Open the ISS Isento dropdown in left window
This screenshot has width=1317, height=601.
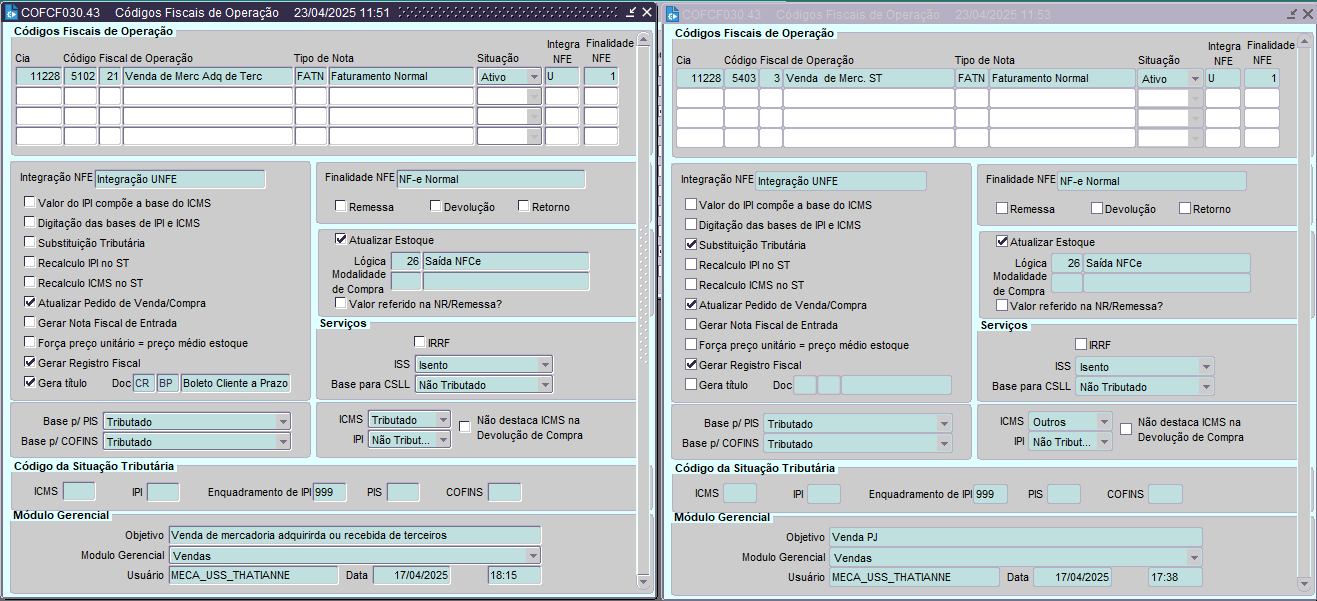coord(545,365)
